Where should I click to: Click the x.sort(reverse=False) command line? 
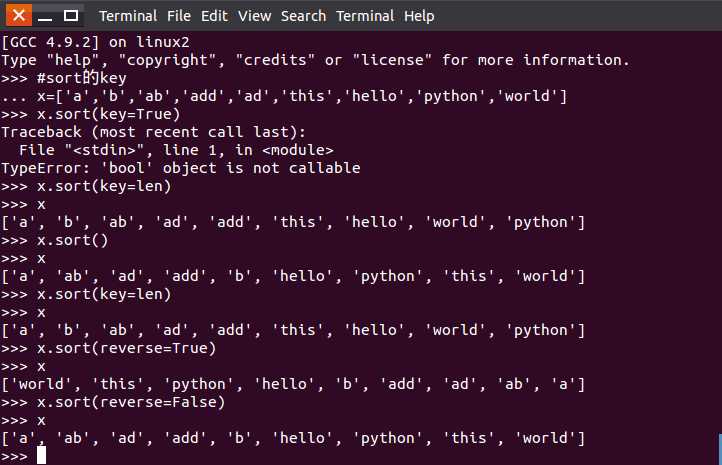point(113,402)
